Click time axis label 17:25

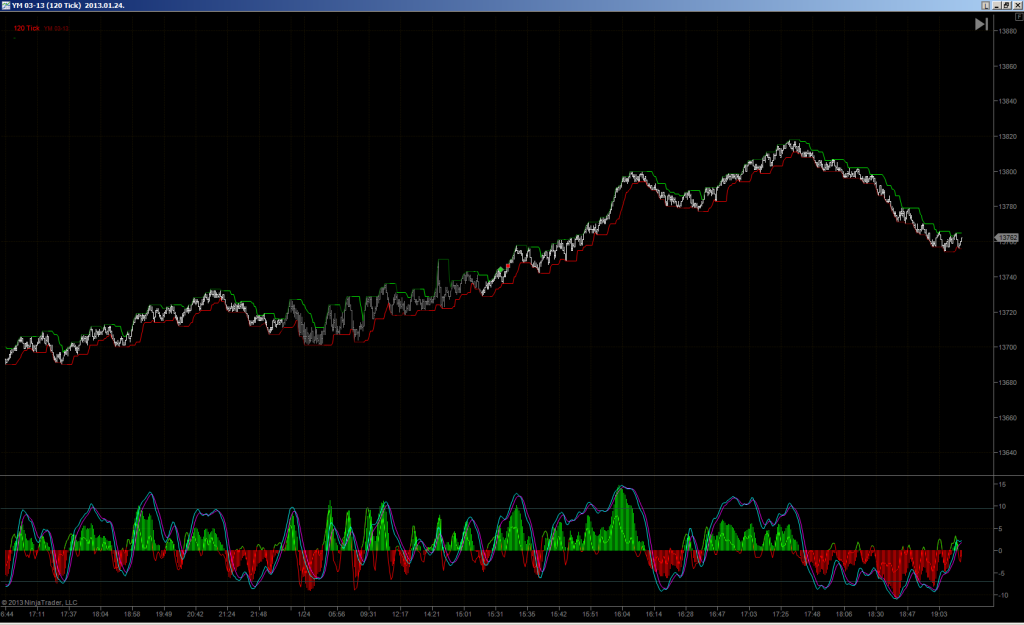(780, 614)
